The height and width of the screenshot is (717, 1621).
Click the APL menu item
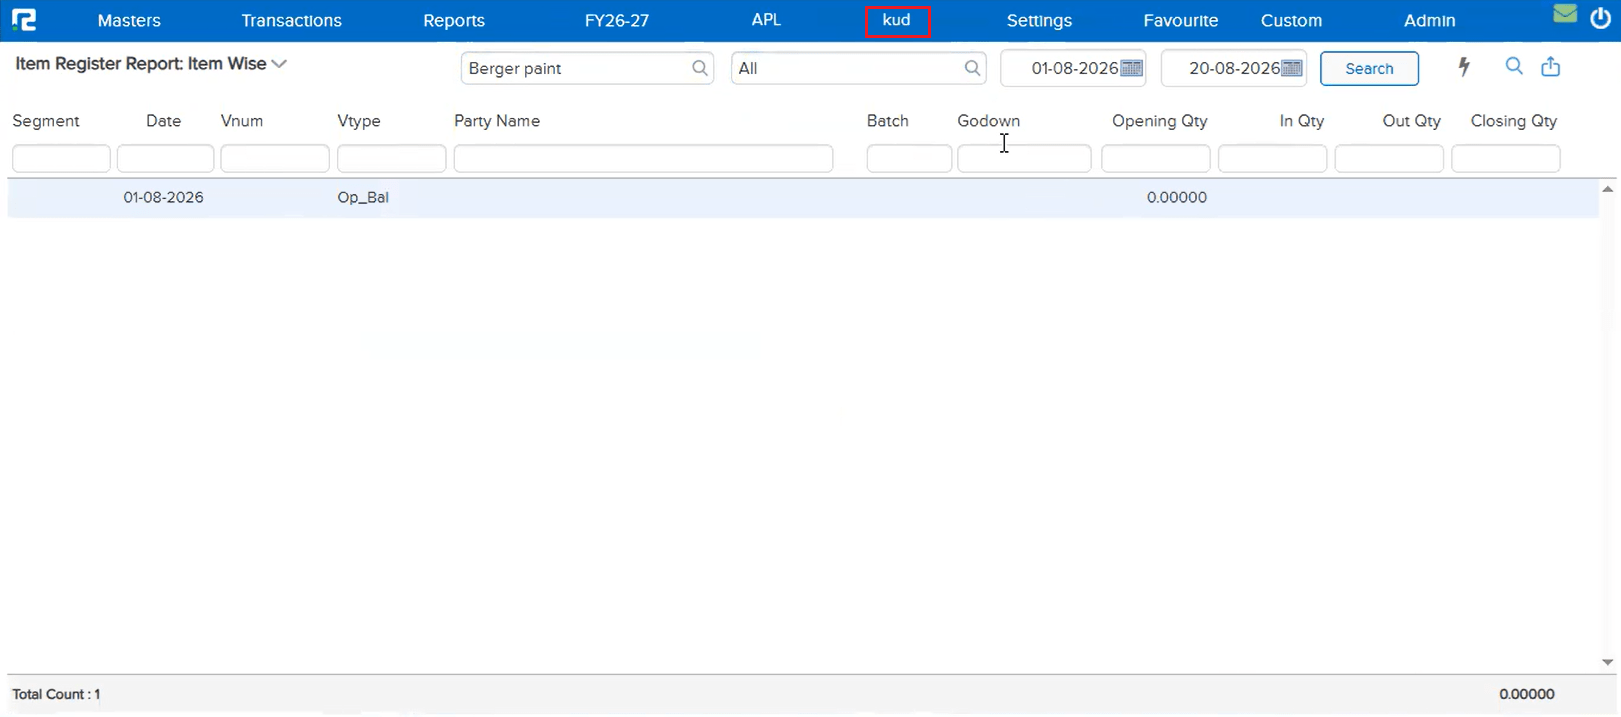[766, 20]
